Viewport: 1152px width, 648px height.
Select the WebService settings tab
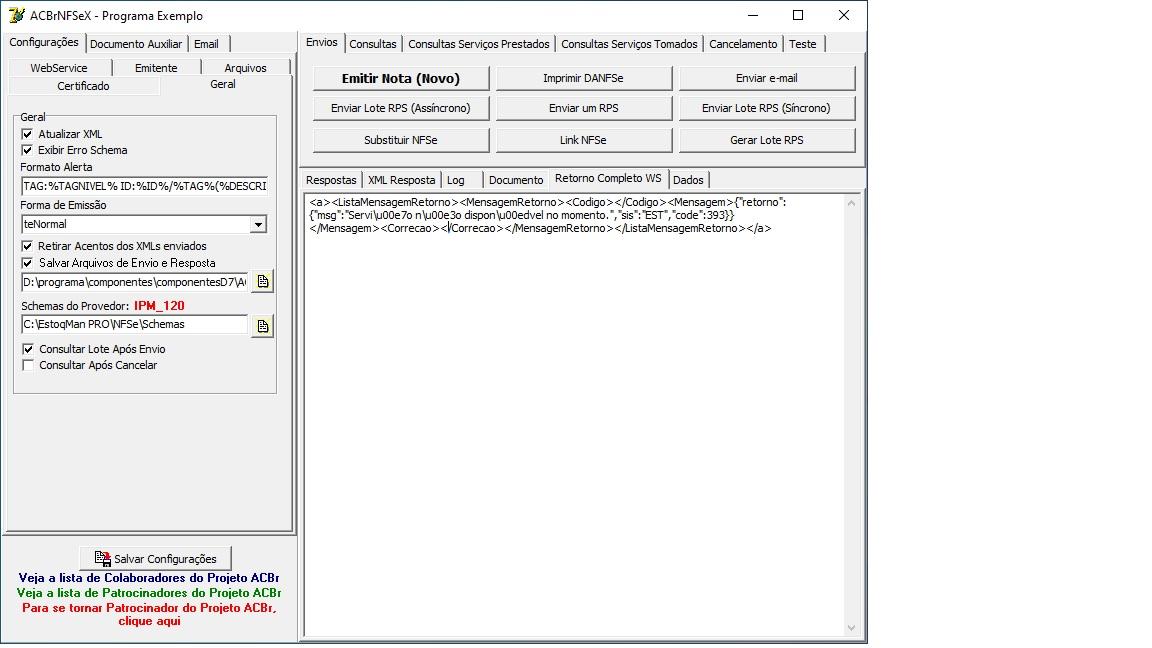click(59, 68)
